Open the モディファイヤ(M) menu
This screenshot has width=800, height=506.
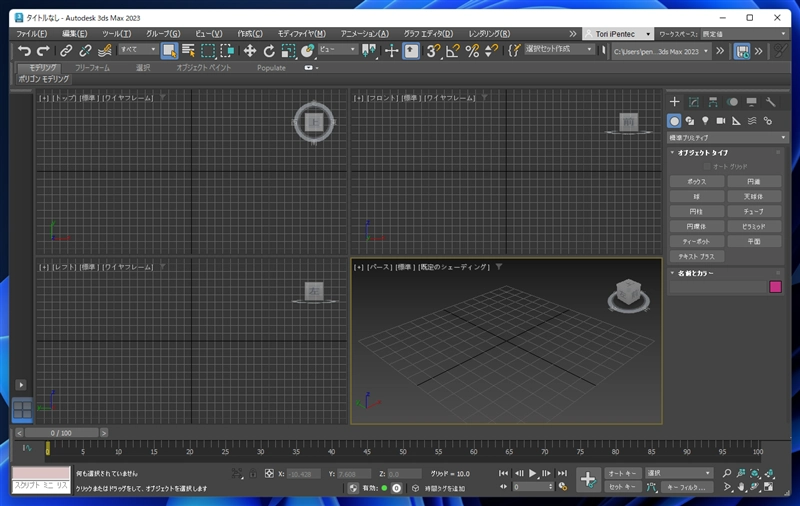(302, 34)
